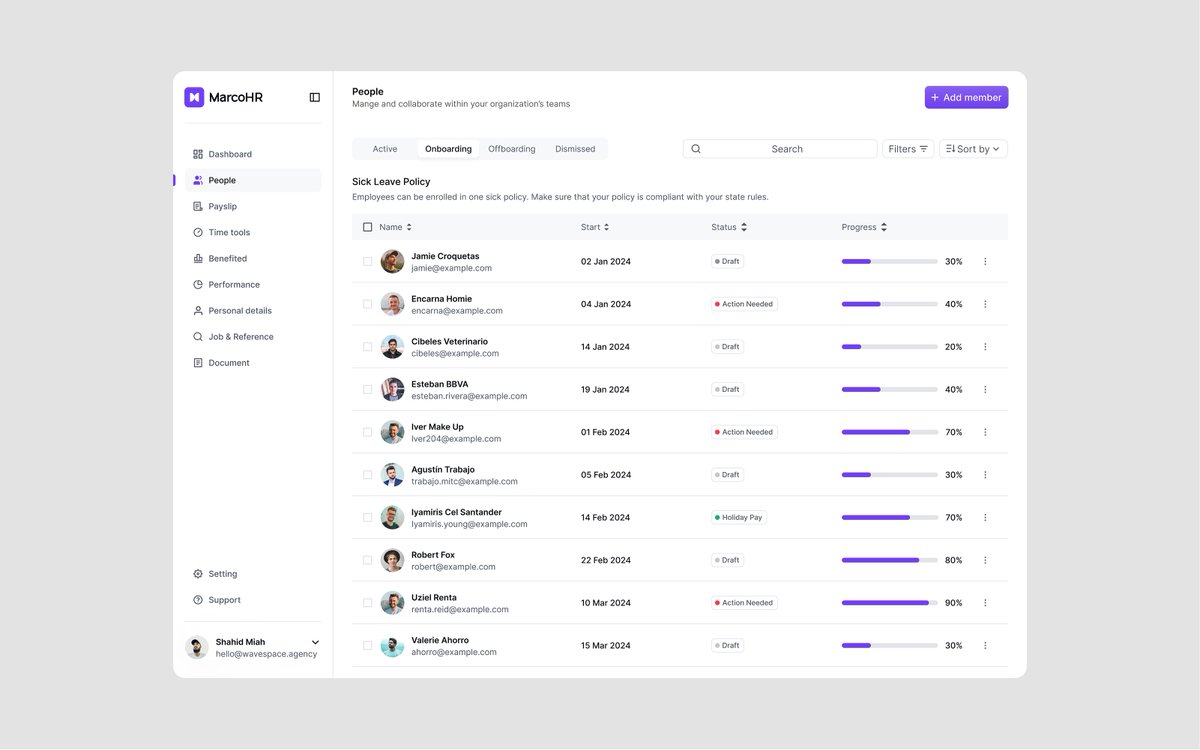This screenshot has width=1200, height=750.
Task: Open row menu for Agustín Trabajo
Action: point(985,475)
